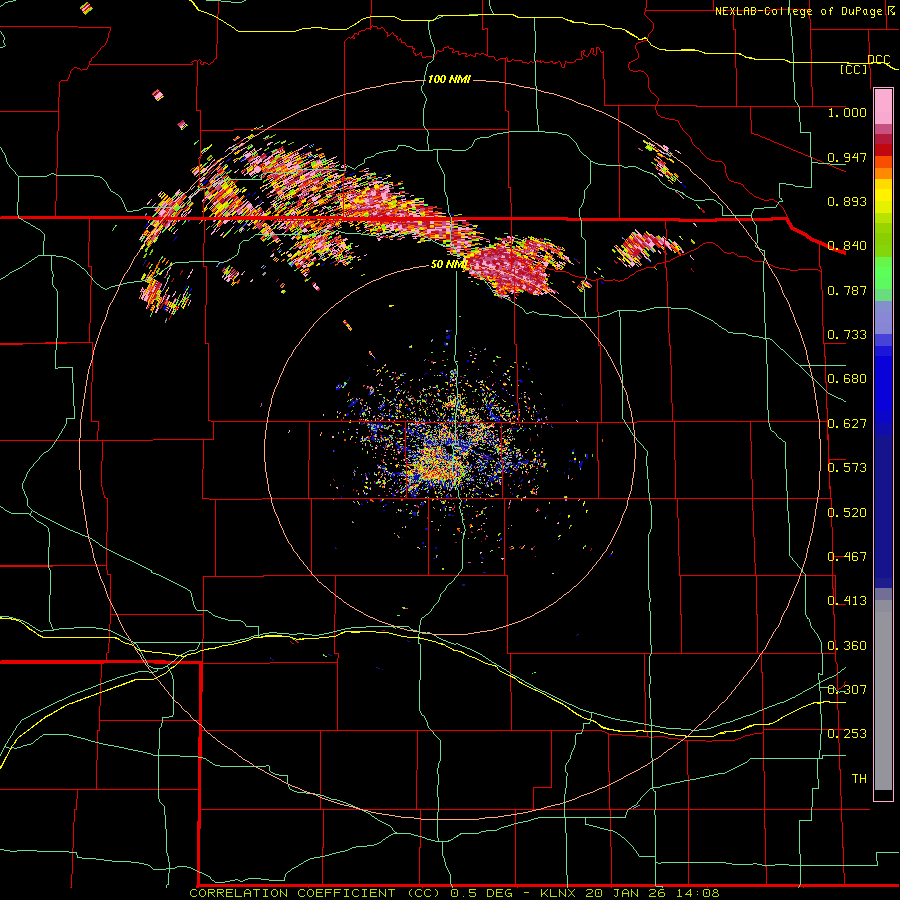900x900 pixels.
Task: Click the TH label on the color scale
Action: pos(859,779)
